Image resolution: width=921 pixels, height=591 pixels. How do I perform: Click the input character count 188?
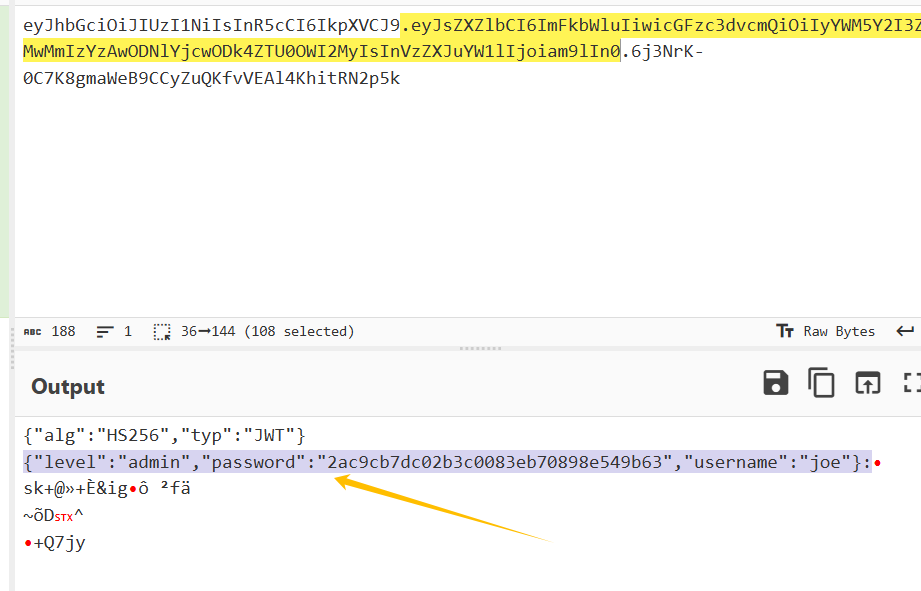49,331
